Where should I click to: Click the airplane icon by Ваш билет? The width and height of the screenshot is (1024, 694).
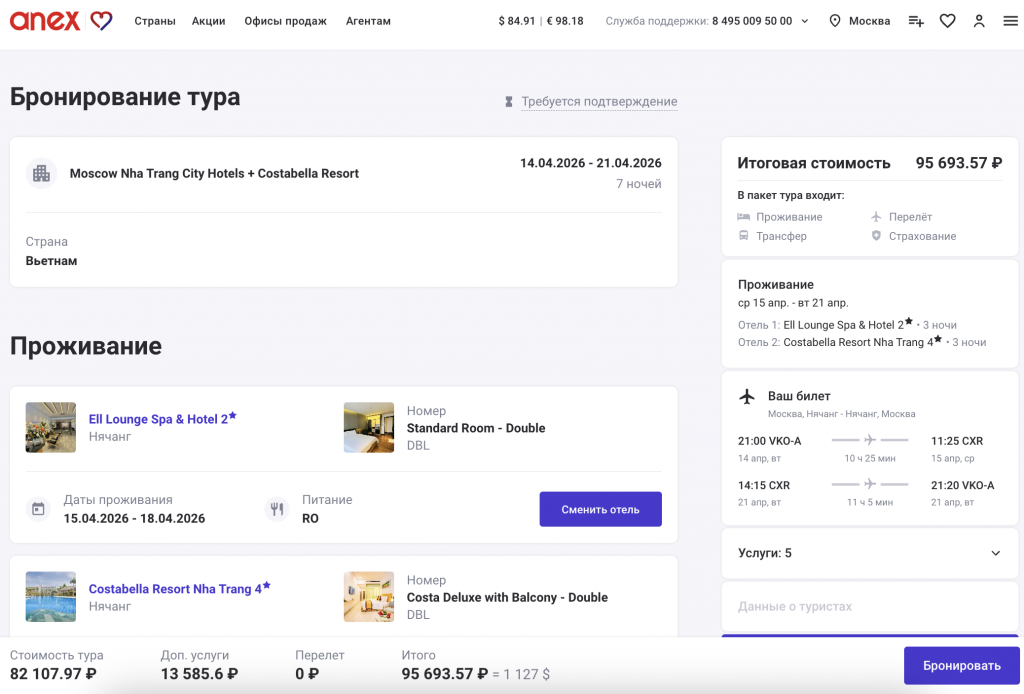click(747, 397)
